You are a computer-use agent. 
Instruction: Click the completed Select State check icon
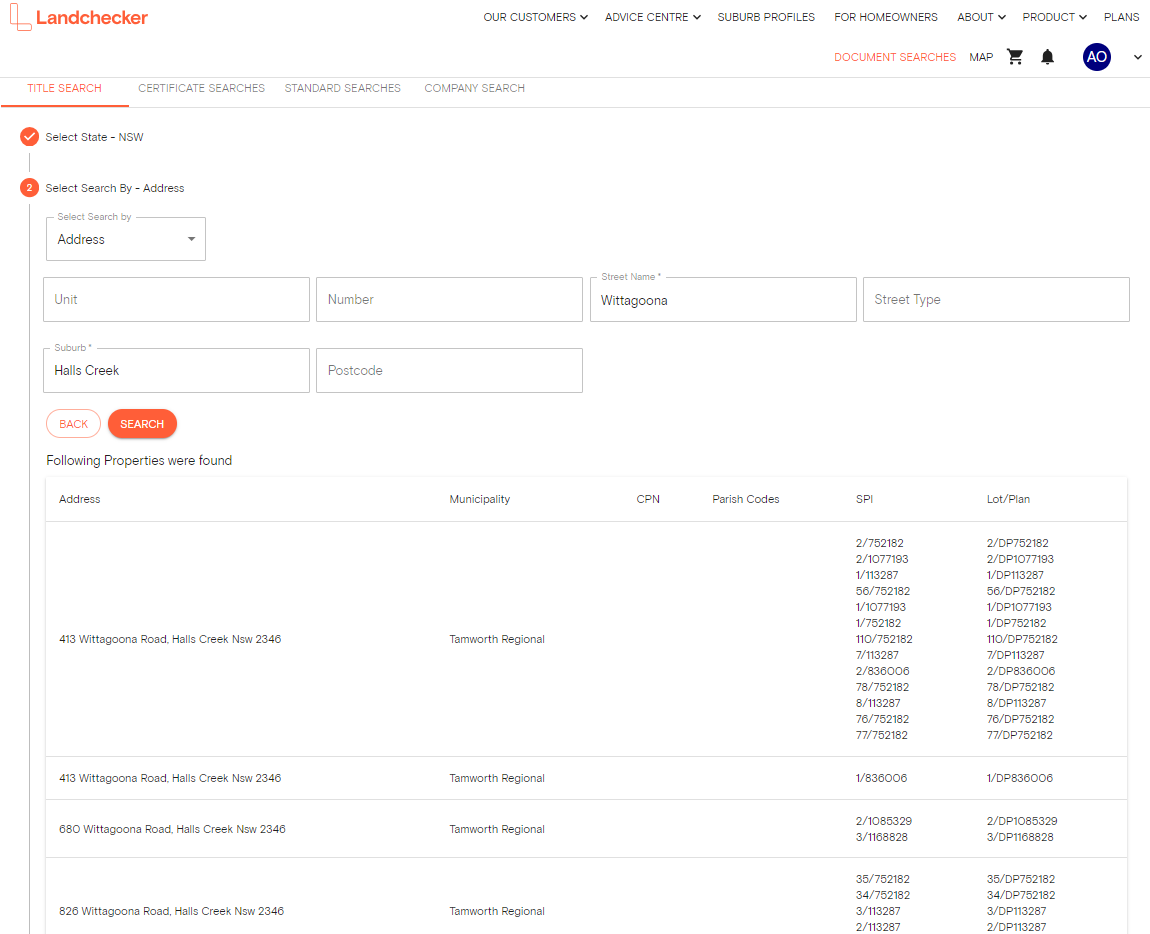[29, 136]
